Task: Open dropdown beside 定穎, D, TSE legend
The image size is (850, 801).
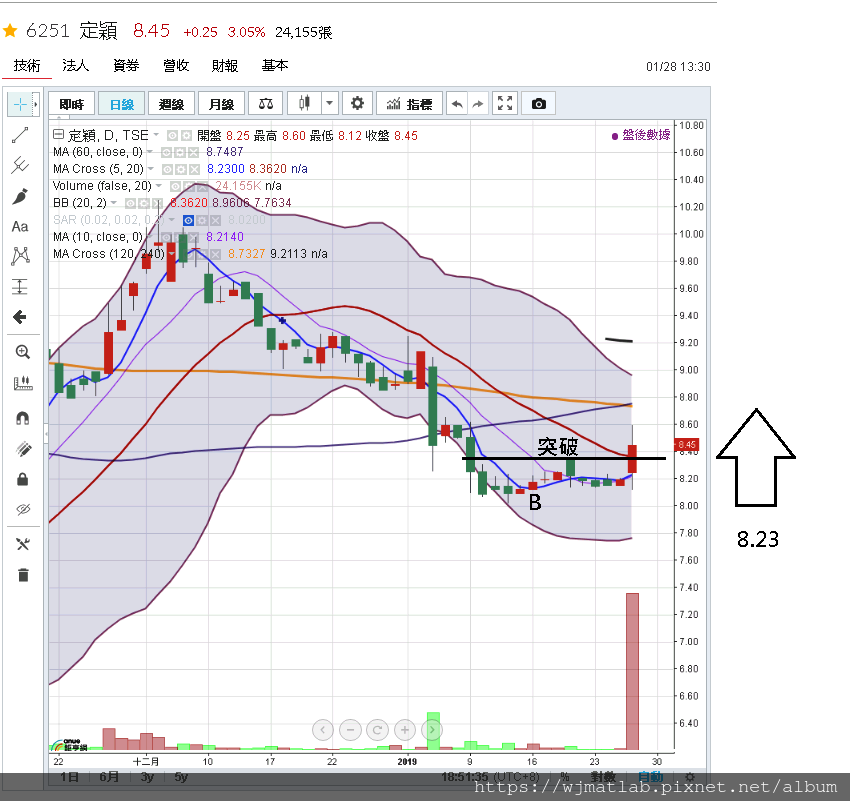Action: pos(156,134)
